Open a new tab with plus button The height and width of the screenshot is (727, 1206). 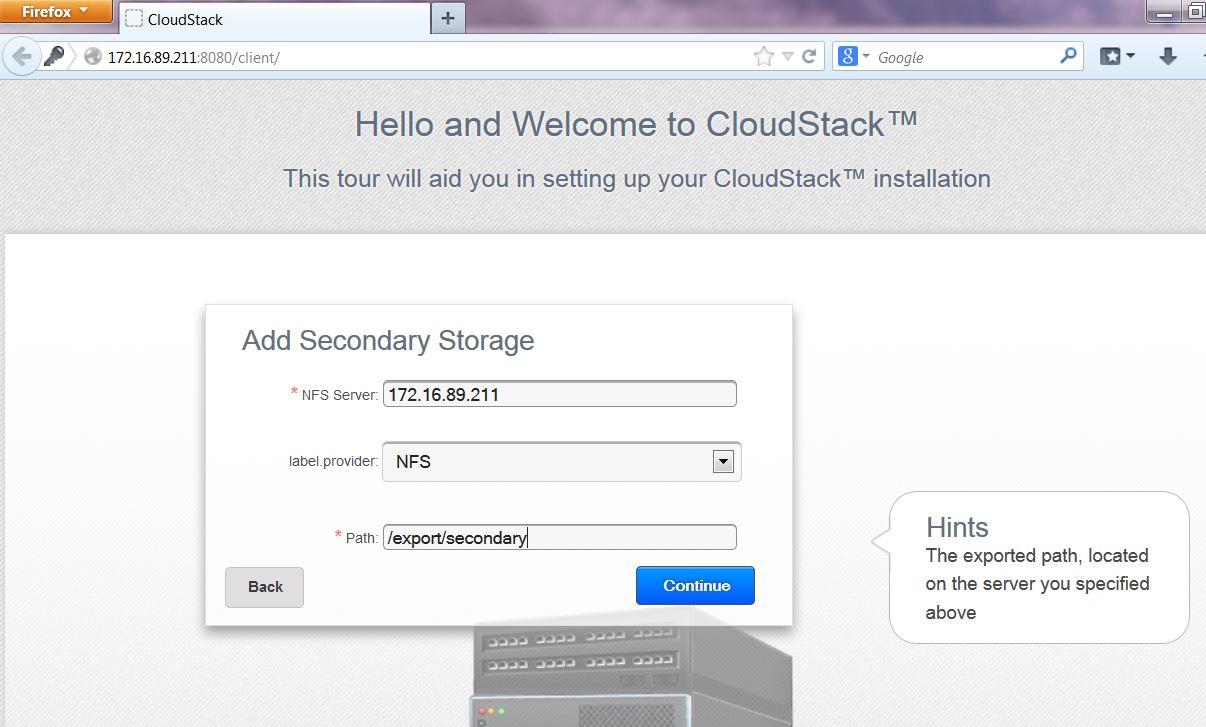click(448, 19)
